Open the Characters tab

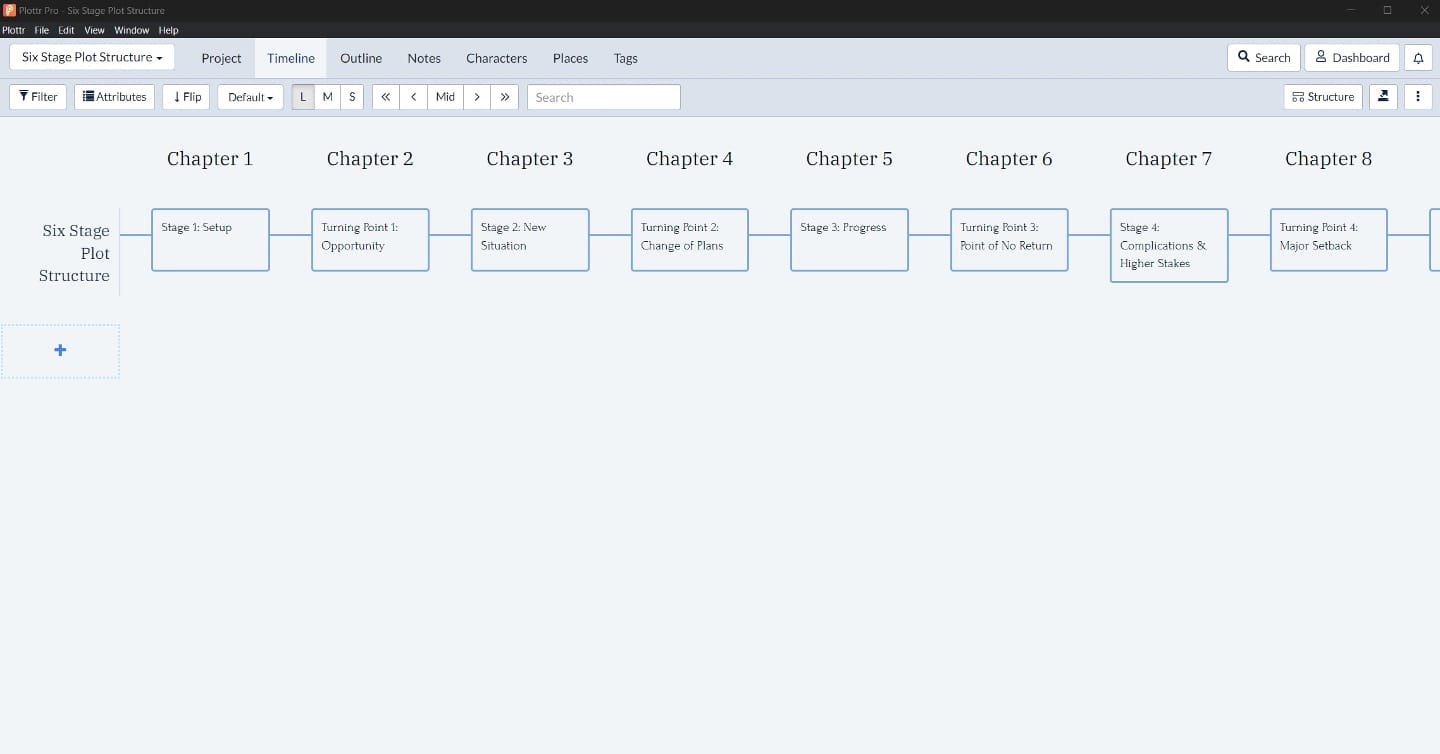pyautogui.click(x=496, y=58)
